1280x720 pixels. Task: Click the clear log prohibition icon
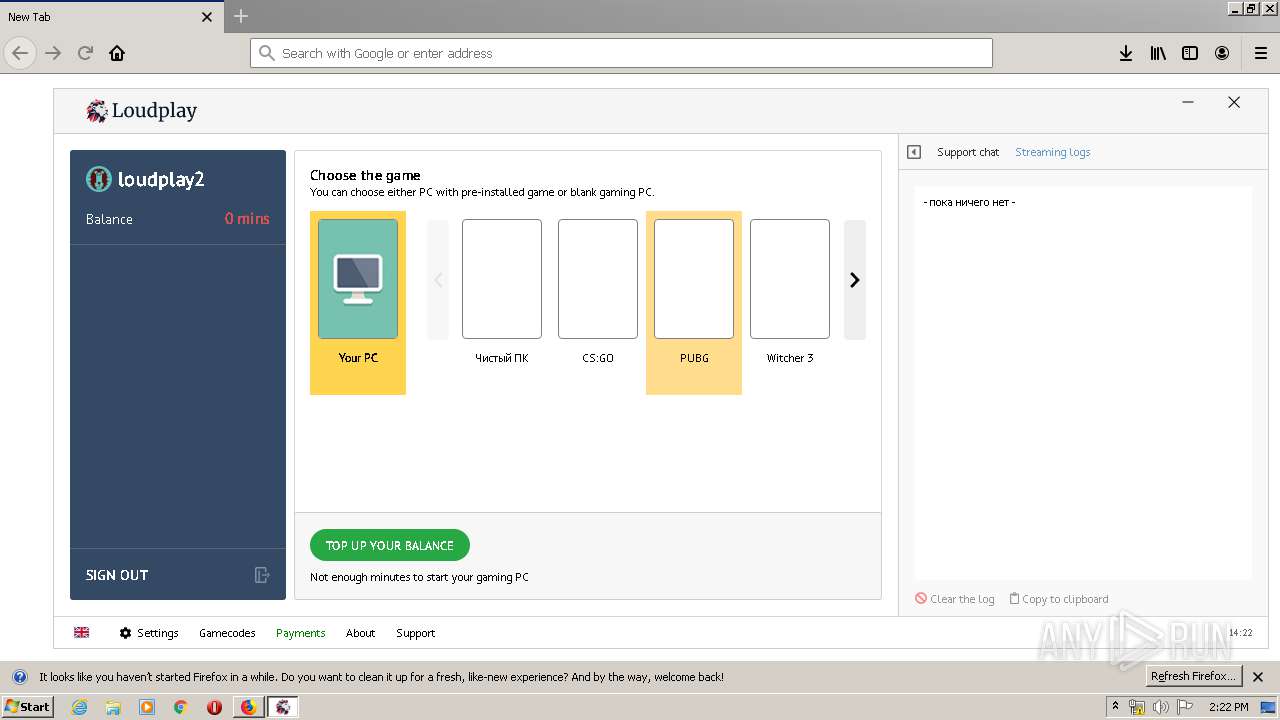pyautogui.click(x=921, y=598)
